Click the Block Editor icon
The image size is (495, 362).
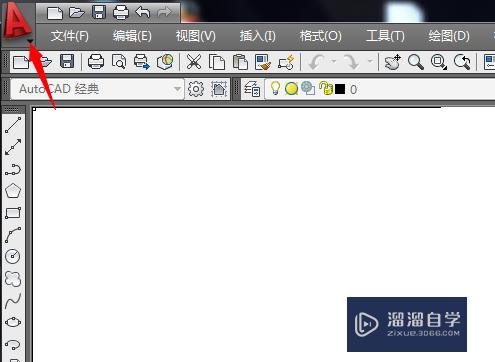[x=286, y=62]
